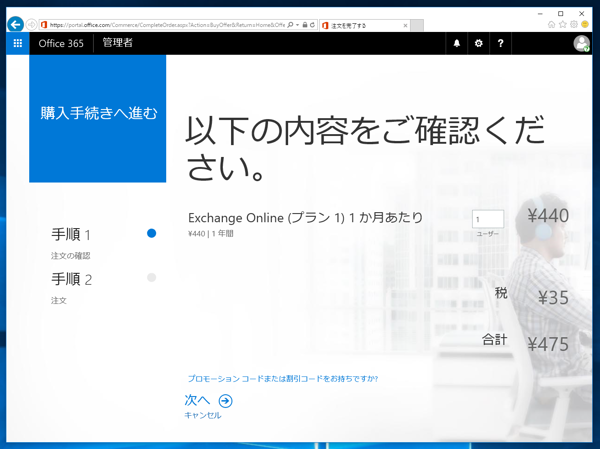Click the 合計 ¥475 total amount
600x449 pixels.
548,344
